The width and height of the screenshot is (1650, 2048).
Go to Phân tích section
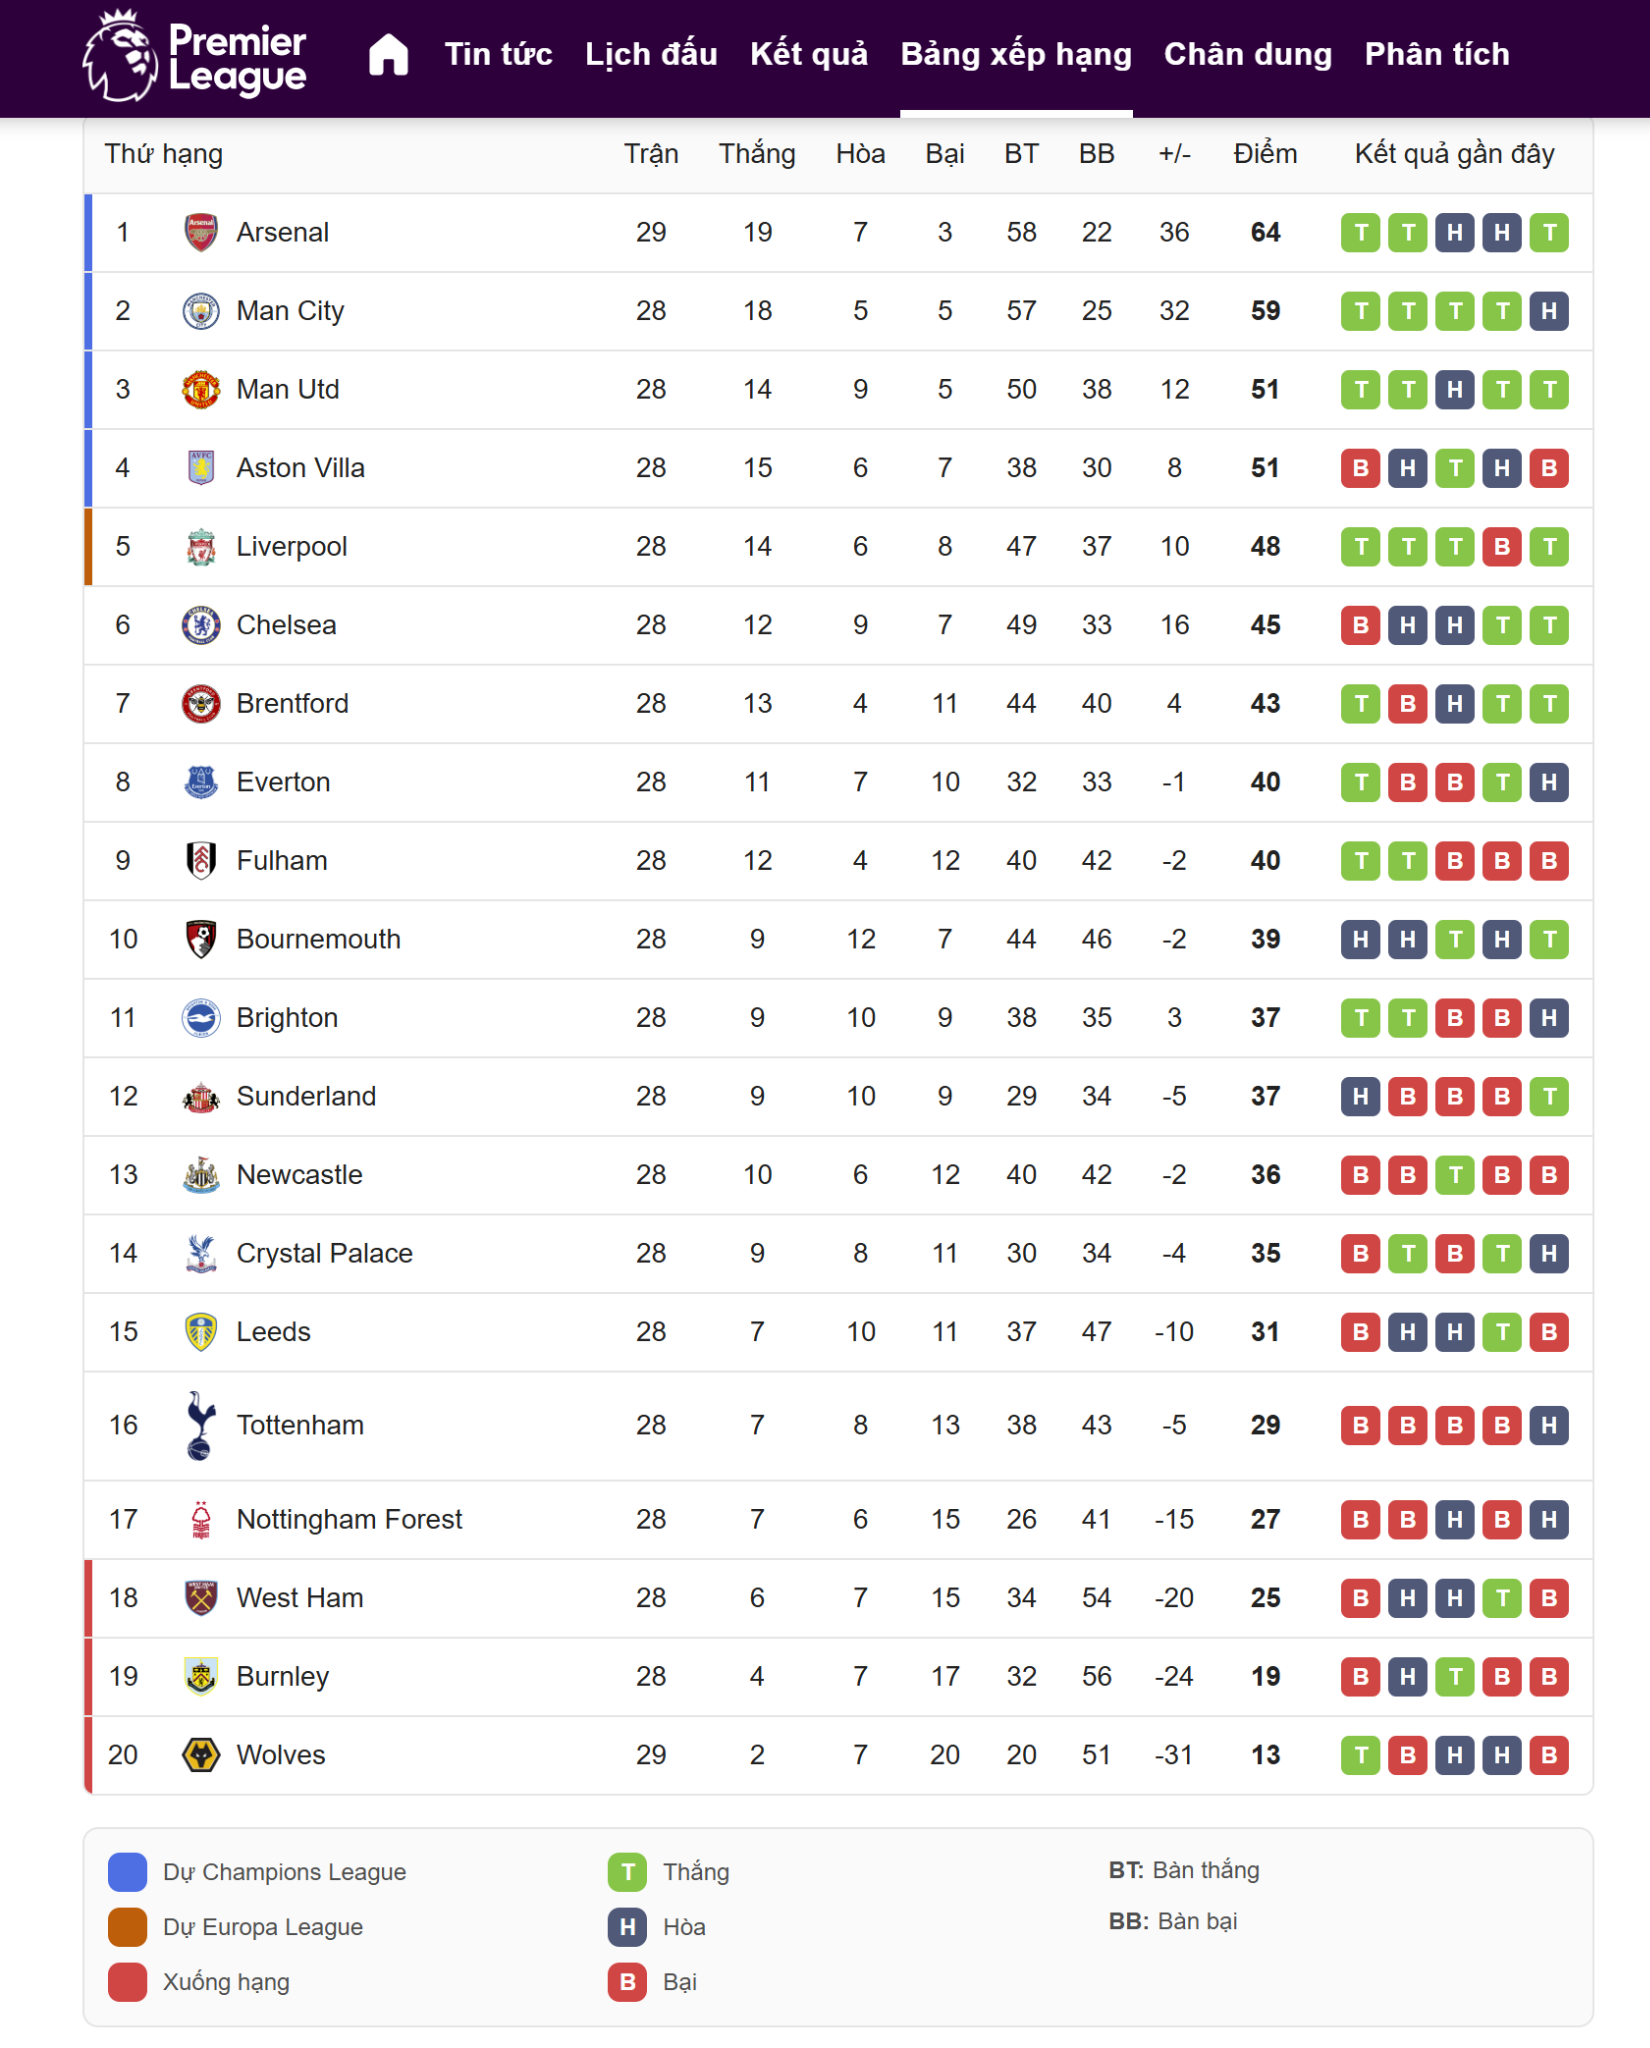pyautogui.click(x=1437, y=54)
